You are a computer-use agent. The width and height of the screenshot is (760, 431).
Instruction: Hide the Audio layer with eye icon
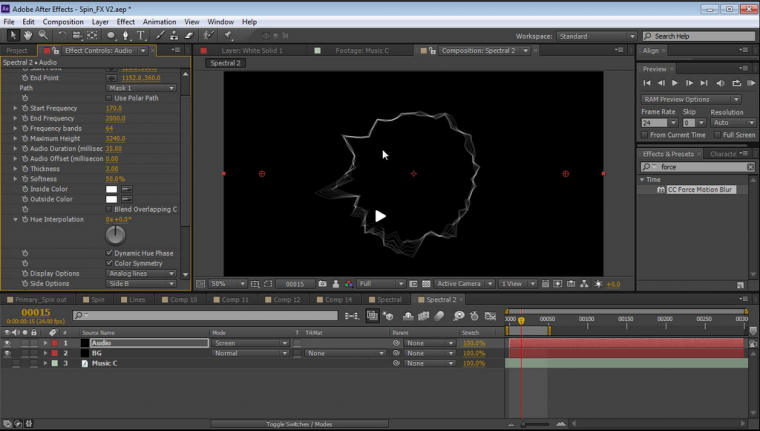pyautogui.click(x=7, y=343)
